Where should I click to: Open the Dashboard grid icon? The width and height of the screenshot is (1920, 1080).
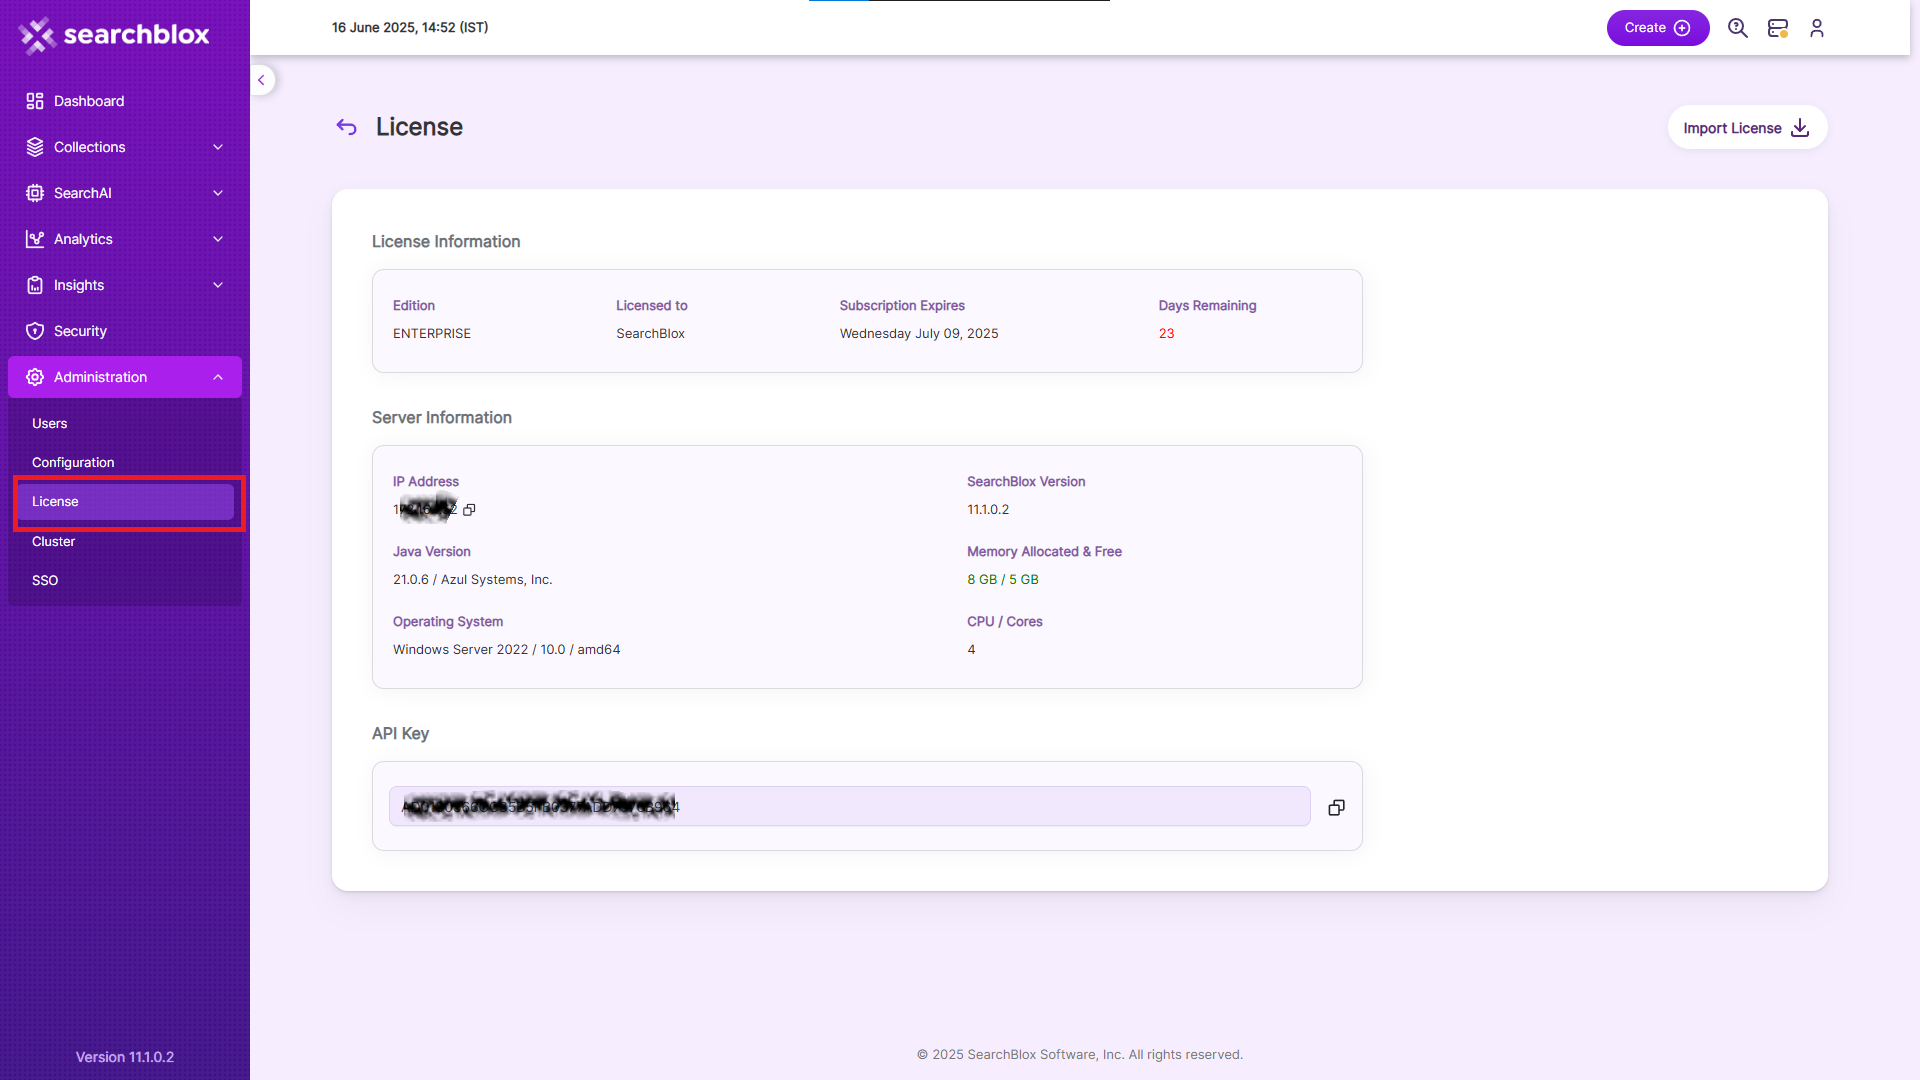(x=35, y=101)
